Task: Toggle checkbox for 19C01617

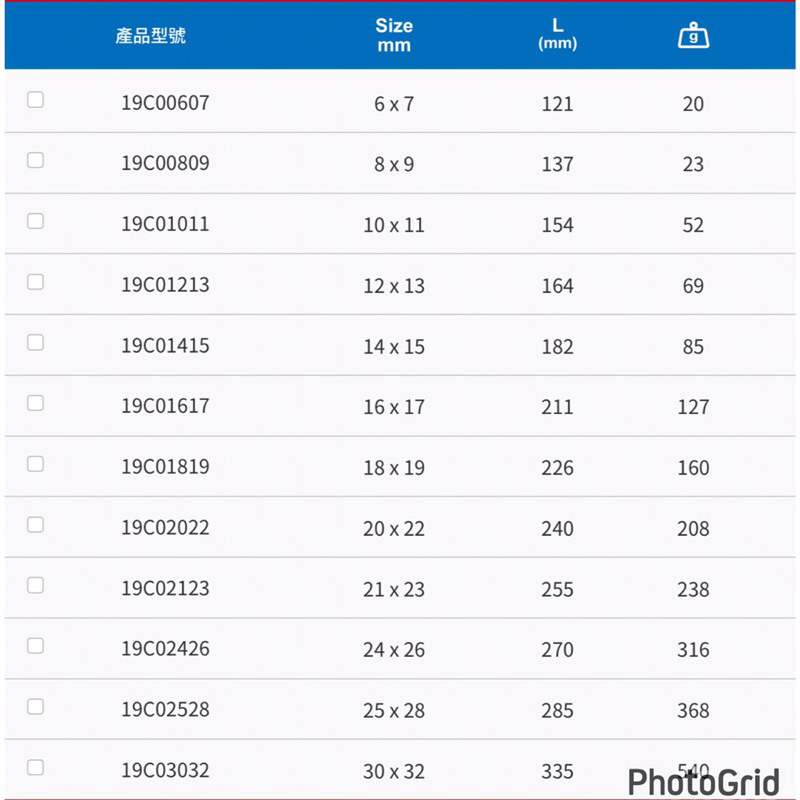Action: pos(36,403)
